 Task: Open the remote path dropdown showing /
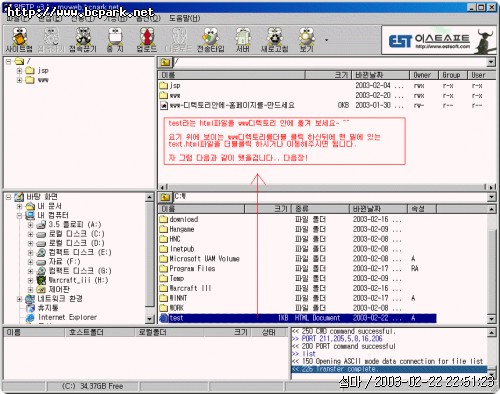point(491,62)
